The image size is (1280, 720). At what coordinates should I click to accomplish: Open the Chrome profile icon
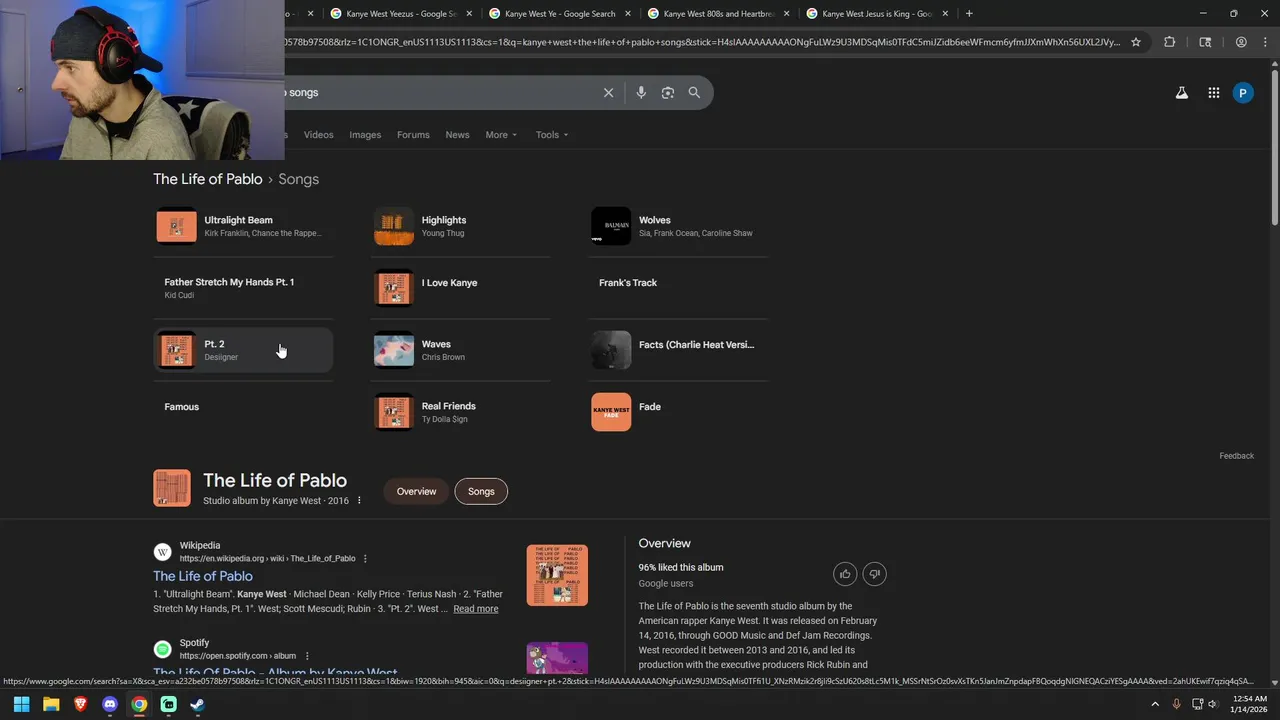[x=1241, y=42]
